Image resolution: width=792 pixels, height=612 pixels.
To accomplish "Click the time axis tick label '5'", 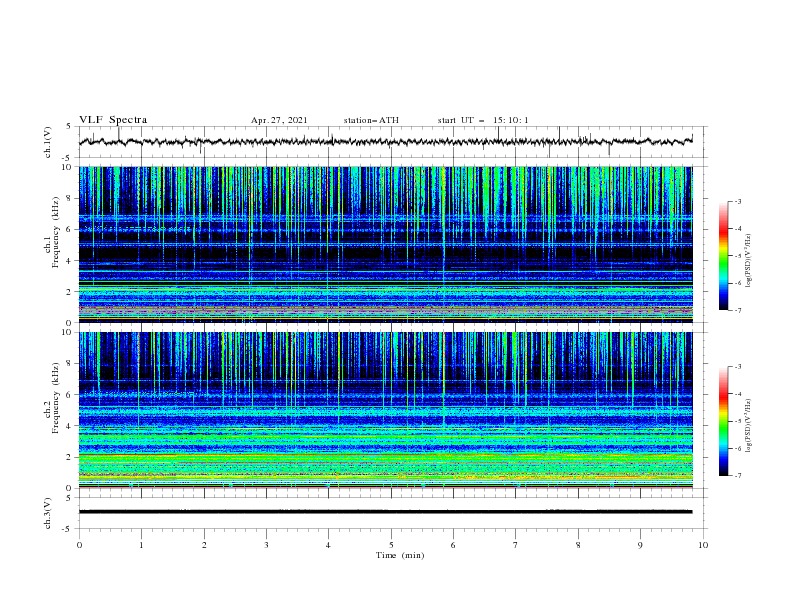I will 391,545.
